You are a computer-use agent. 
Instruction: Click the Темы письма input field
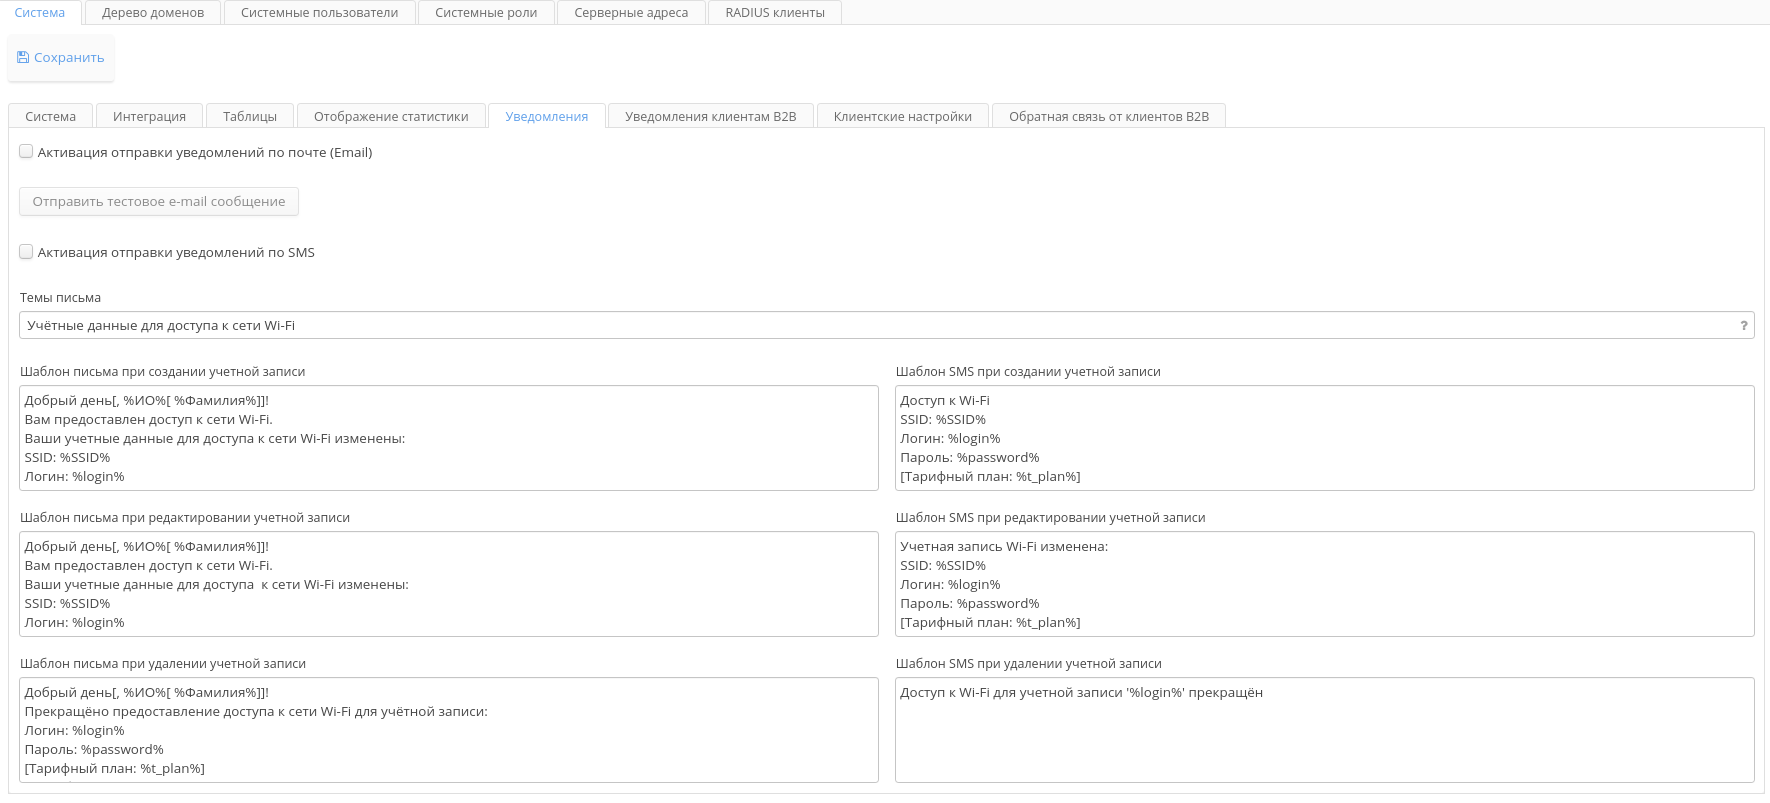pyautogui.click(x=870, y=326)
